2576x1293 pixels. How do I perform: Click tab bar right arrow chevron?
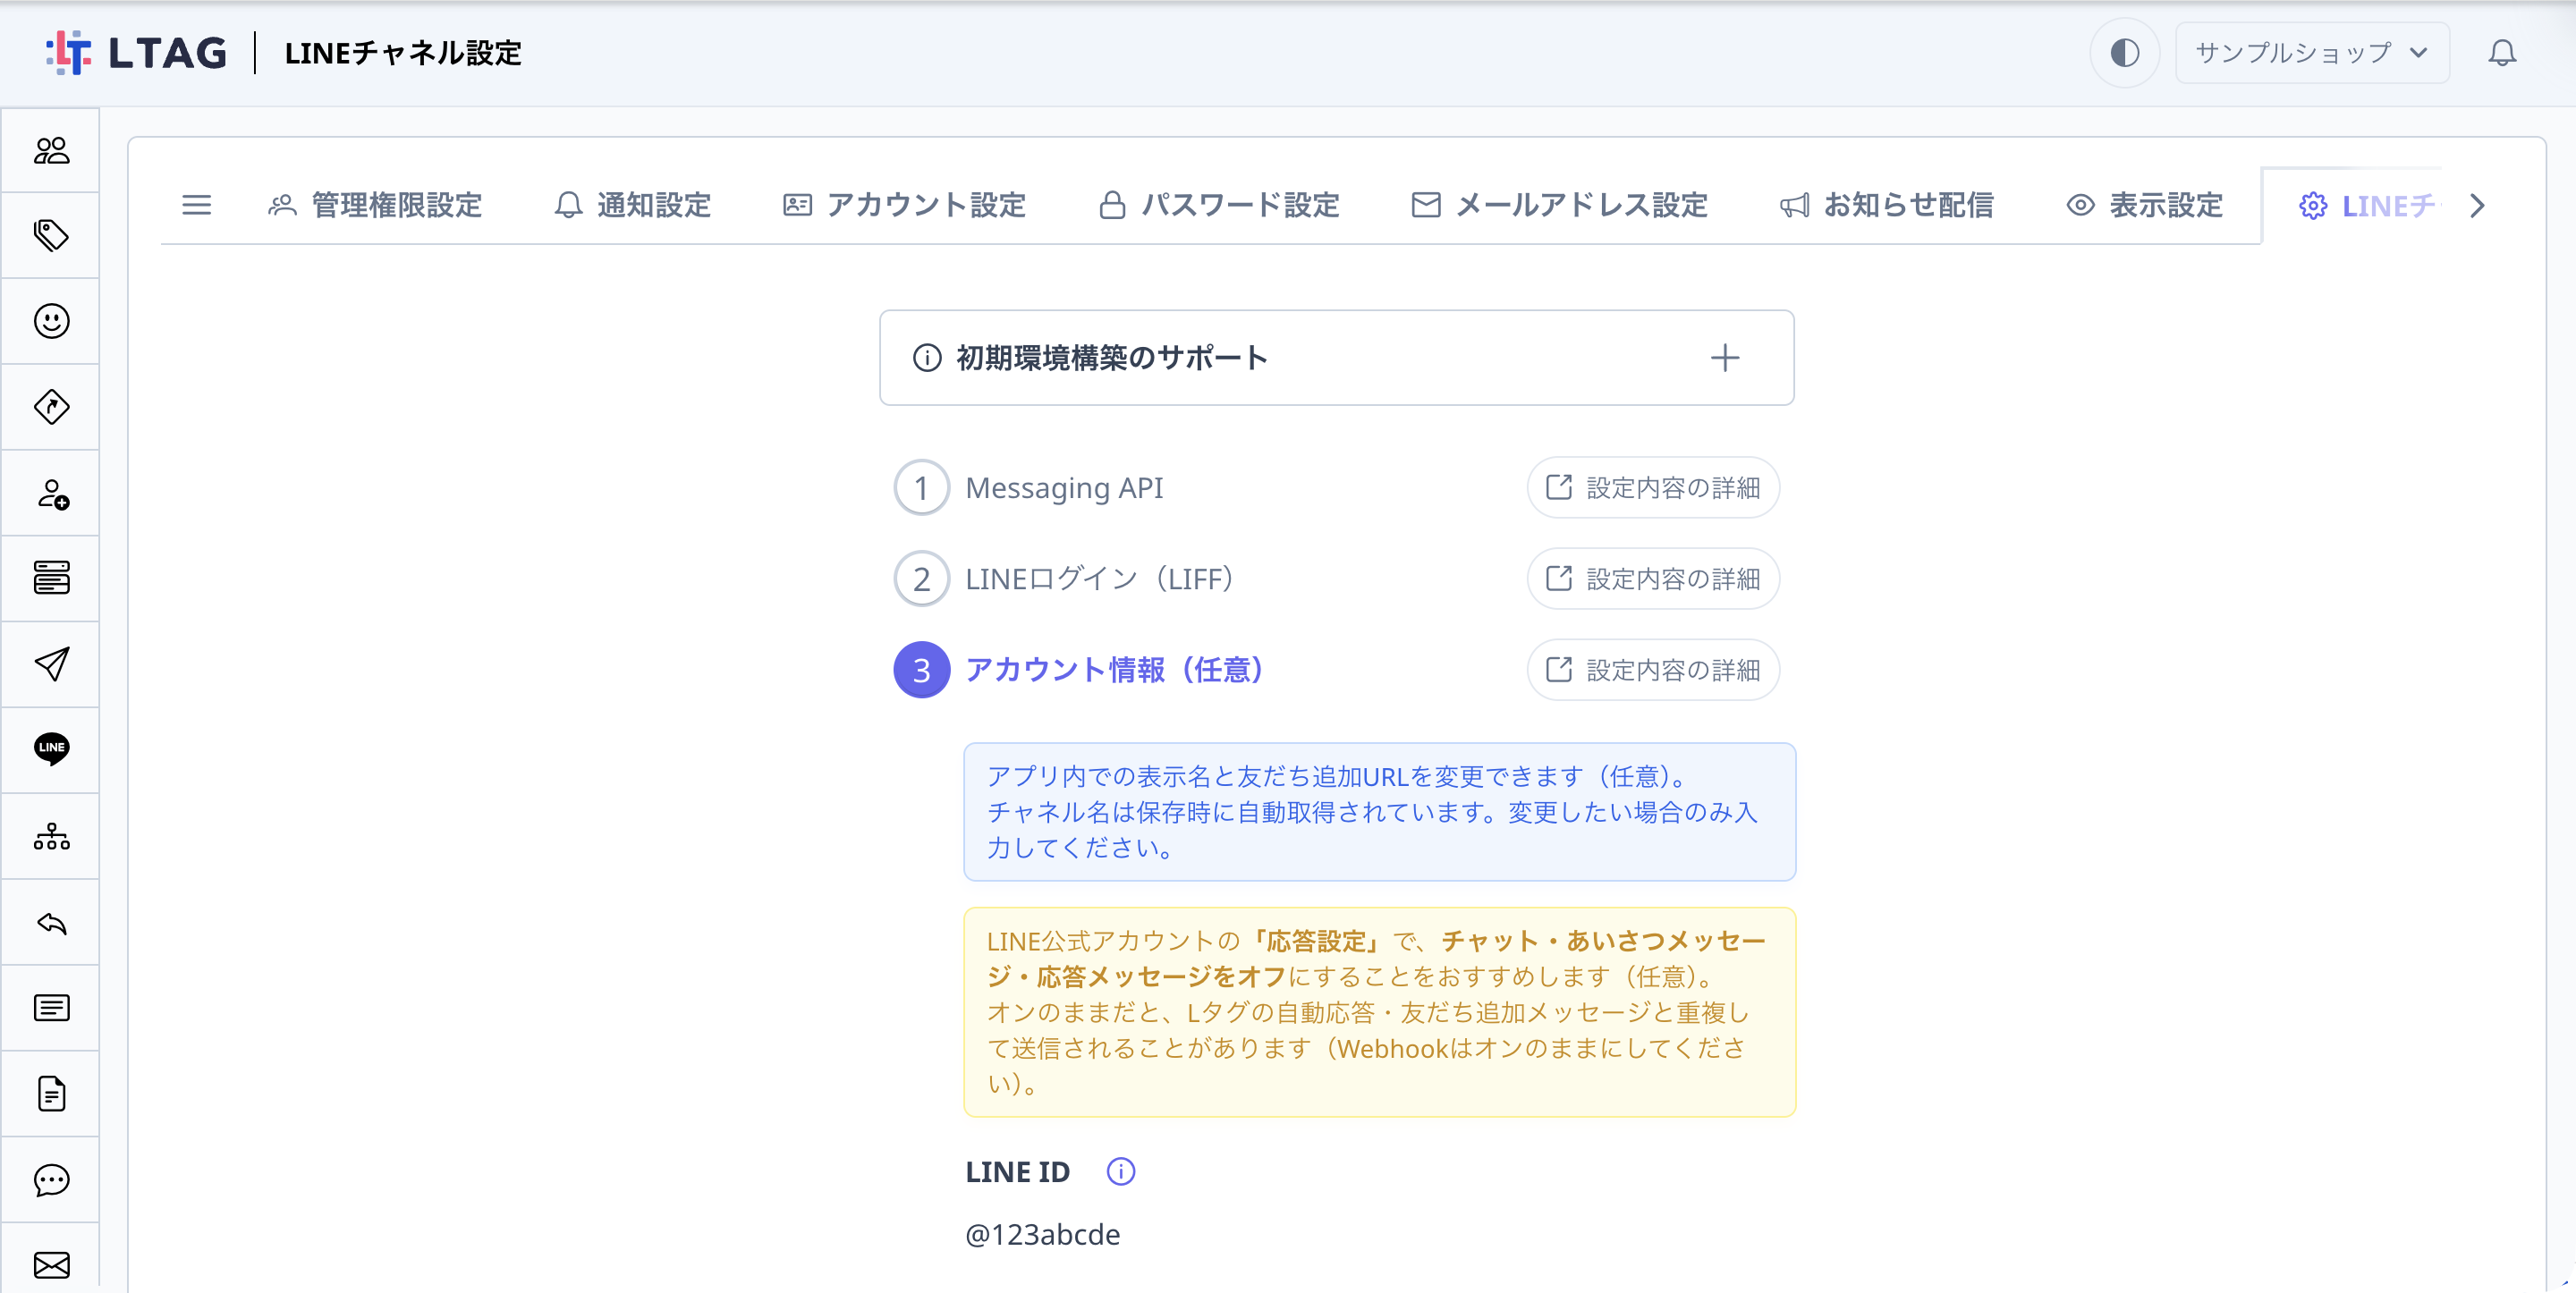coord(2476,206)
